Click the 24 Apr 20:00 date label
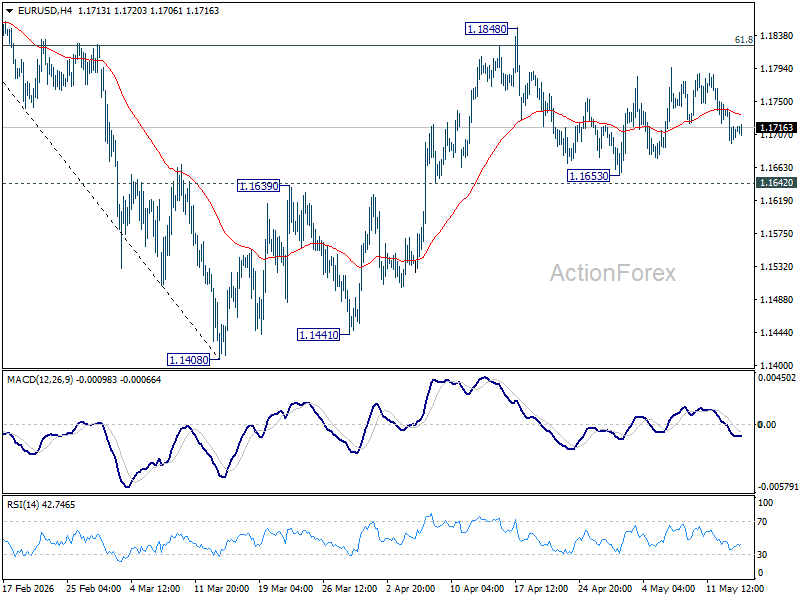800x600 pixels. point(605,589)
